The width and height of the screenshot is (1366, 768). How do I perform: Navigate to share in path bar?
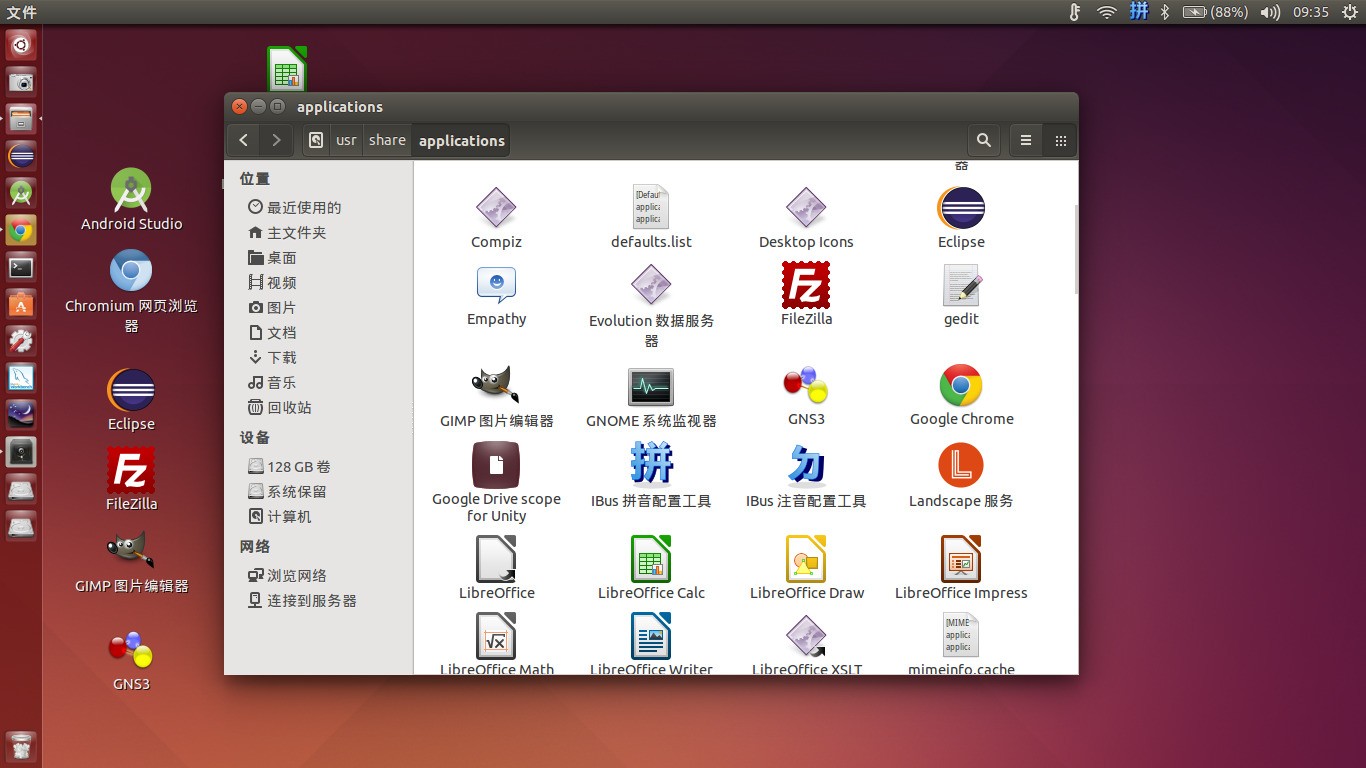(387, 141)
